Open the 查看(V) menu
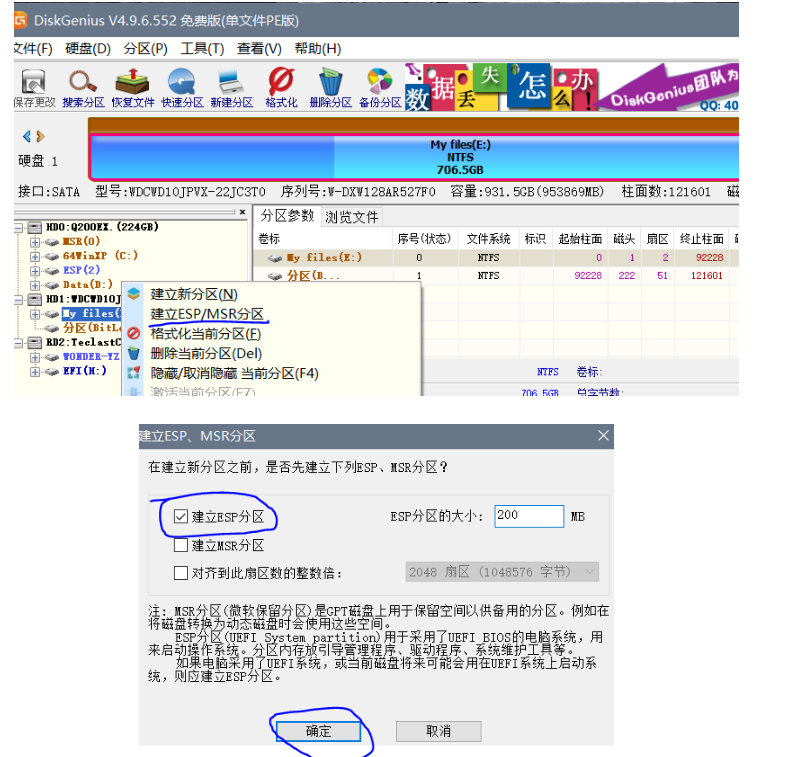 pos(259,49)
